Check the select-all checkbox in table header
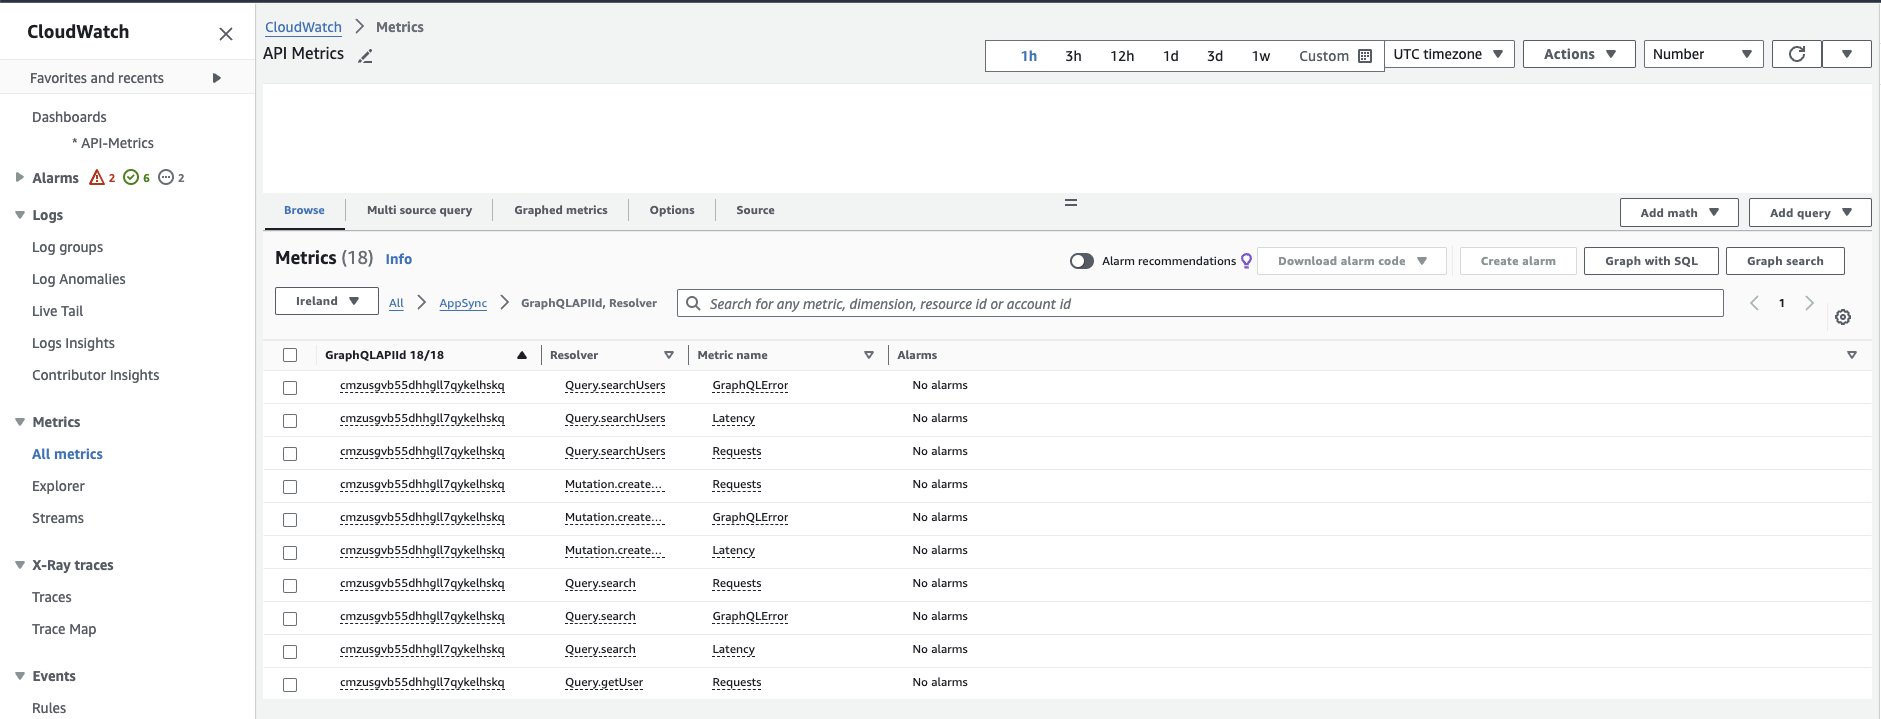Screen dimensions: 1881x719 (x=290, y=355)
